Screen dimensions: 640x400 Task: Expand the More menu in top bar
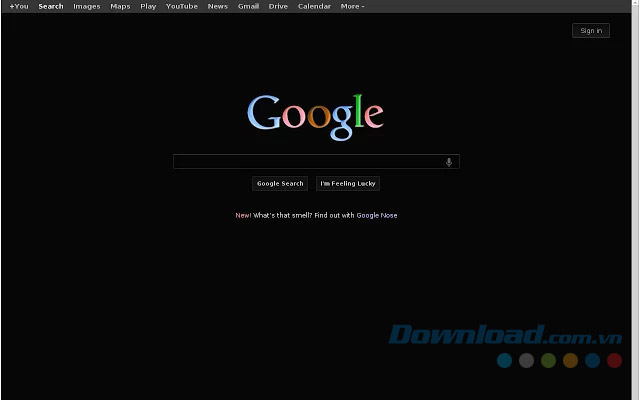click(352, 6)
